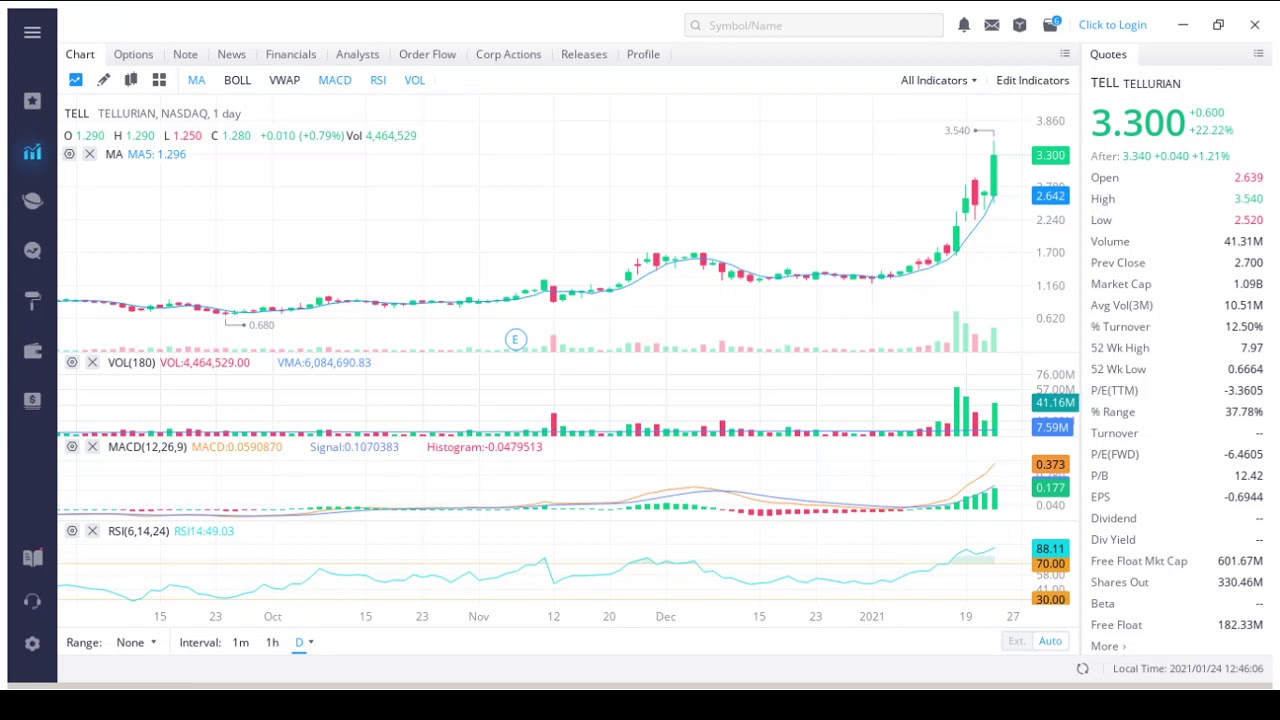Open the Quotes panel list menu icon

tap(1258, 54)
